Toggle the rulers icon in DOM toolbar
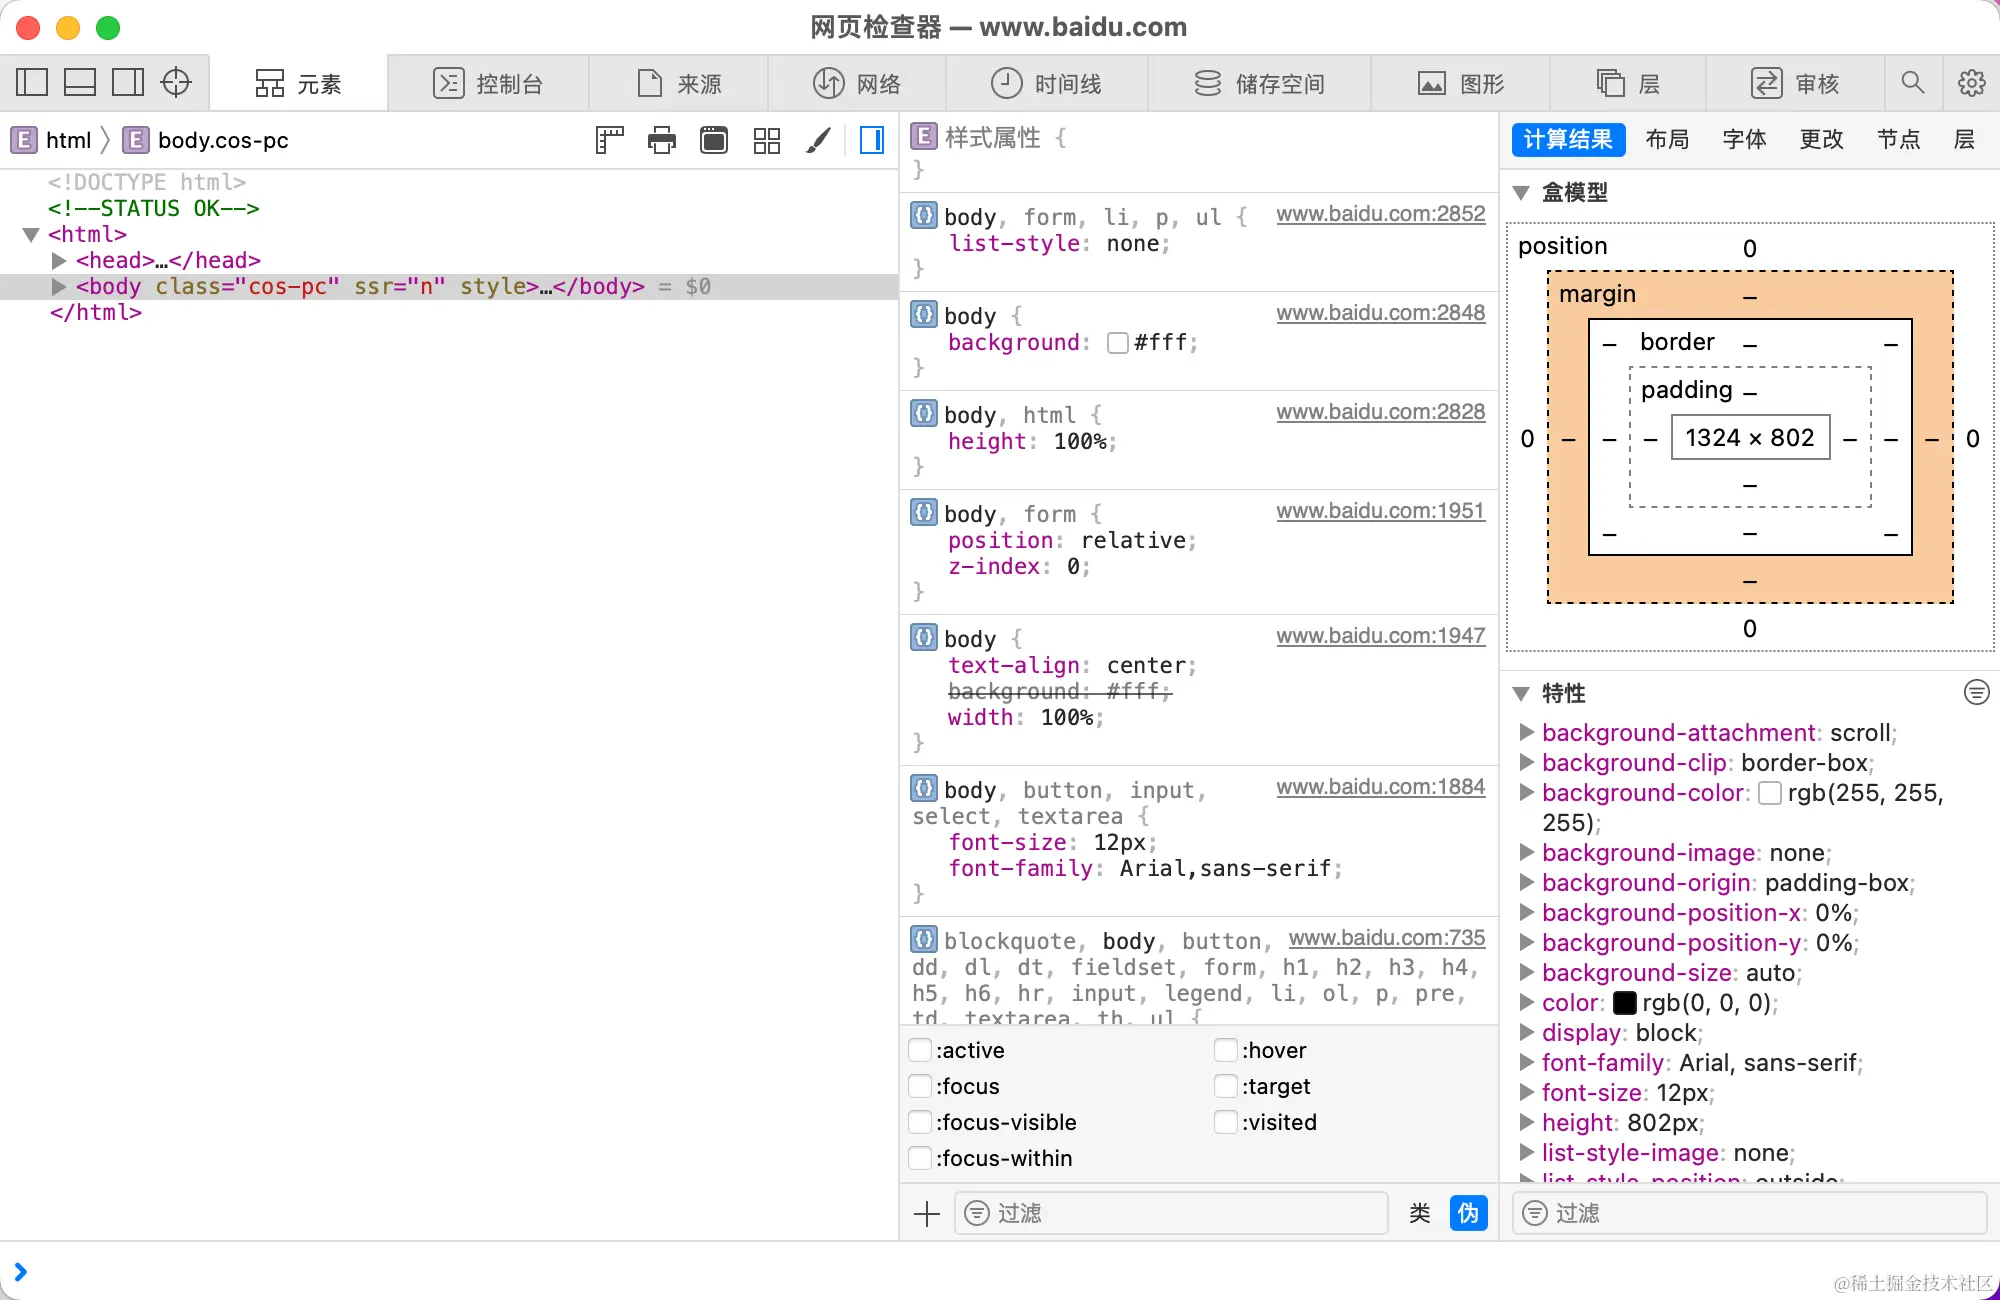Image resolution: width=2000 pixels, height=1300 pixels. pos(609,140)
